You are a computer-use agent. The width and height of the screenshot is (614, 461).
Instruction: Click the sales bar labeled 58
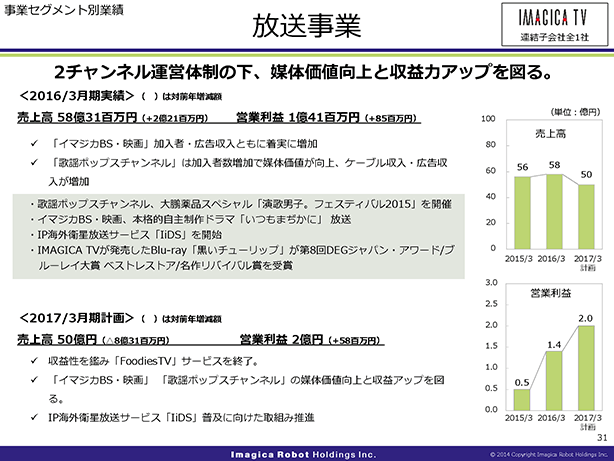(554, 212)
